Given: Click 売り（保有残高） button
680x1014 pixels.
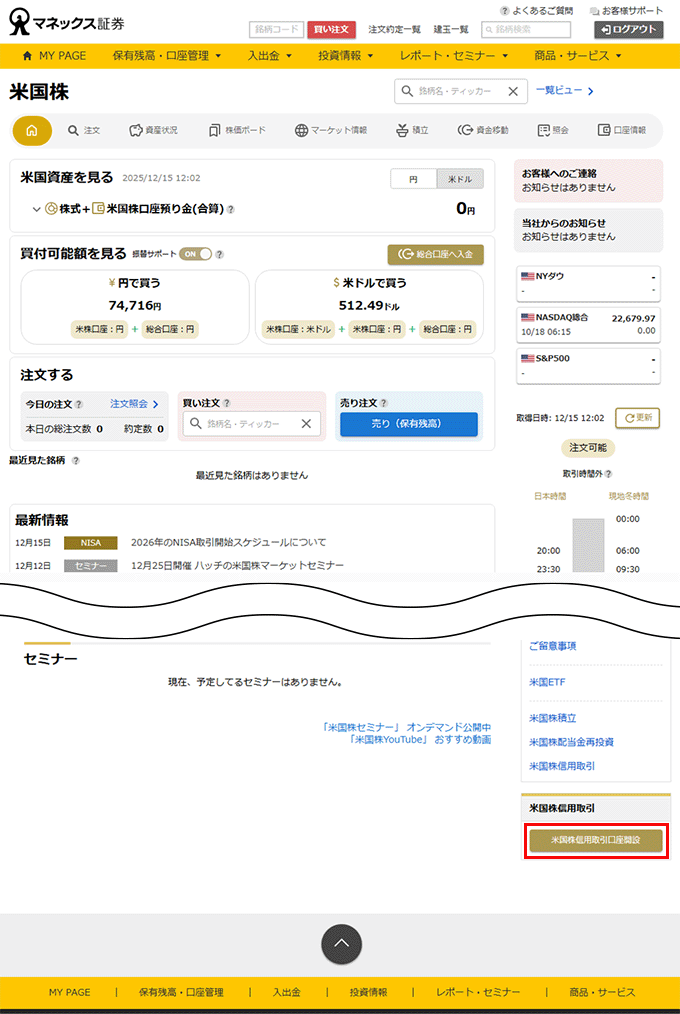Looking at the screenshot, I should point(409,424).
